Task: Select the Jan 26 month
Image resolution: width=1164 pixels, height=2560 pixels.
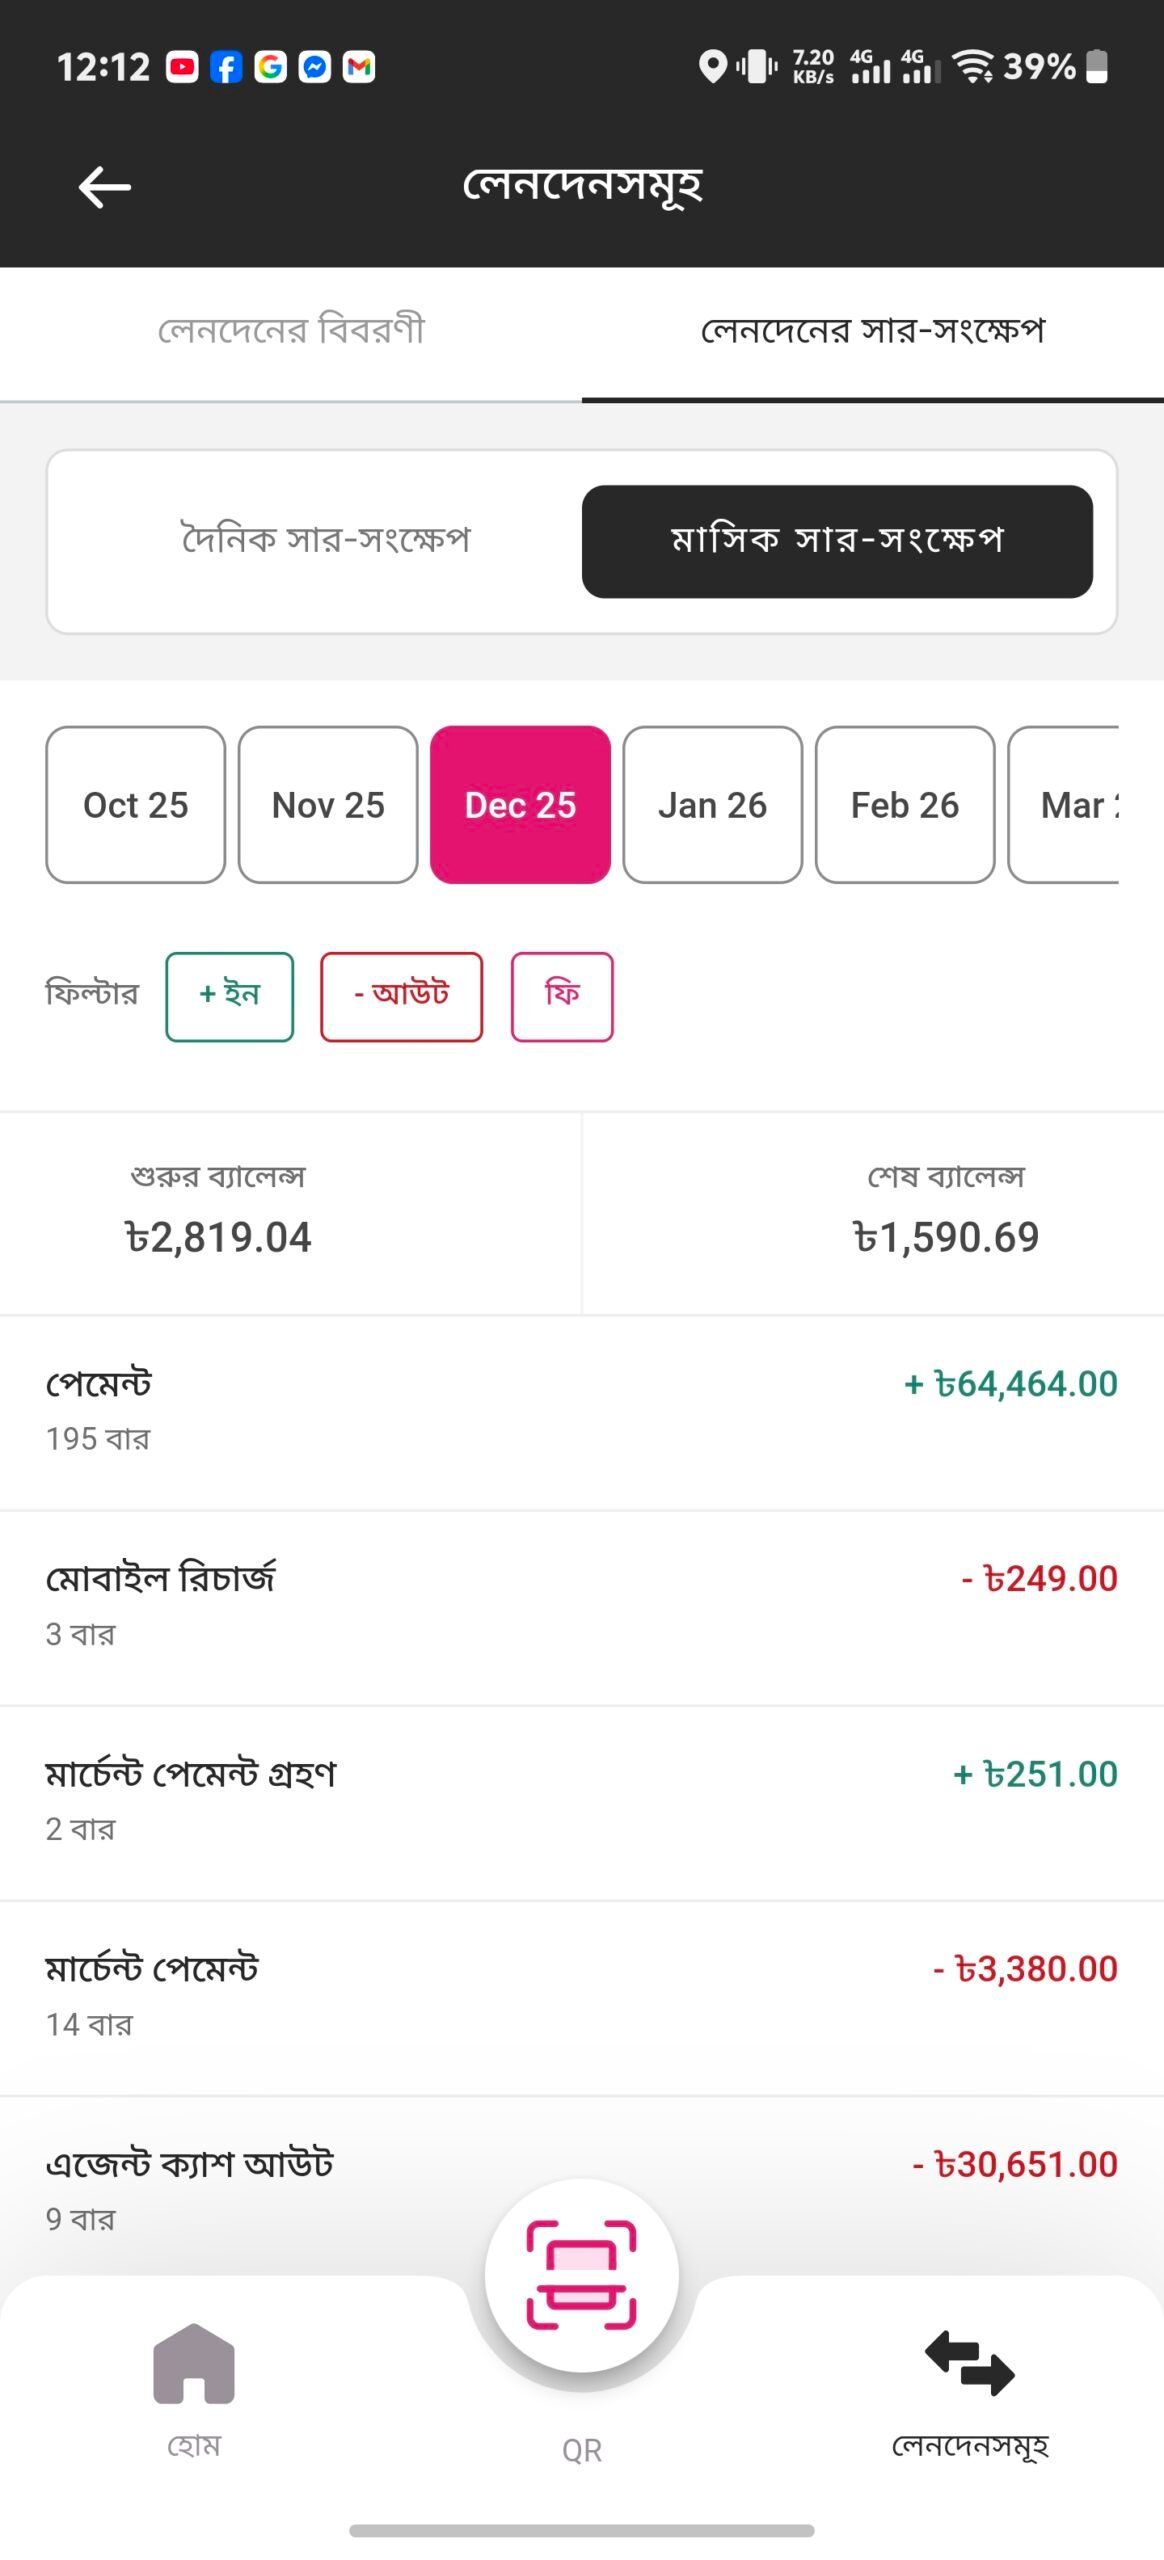Action: (x=712, y=805)
